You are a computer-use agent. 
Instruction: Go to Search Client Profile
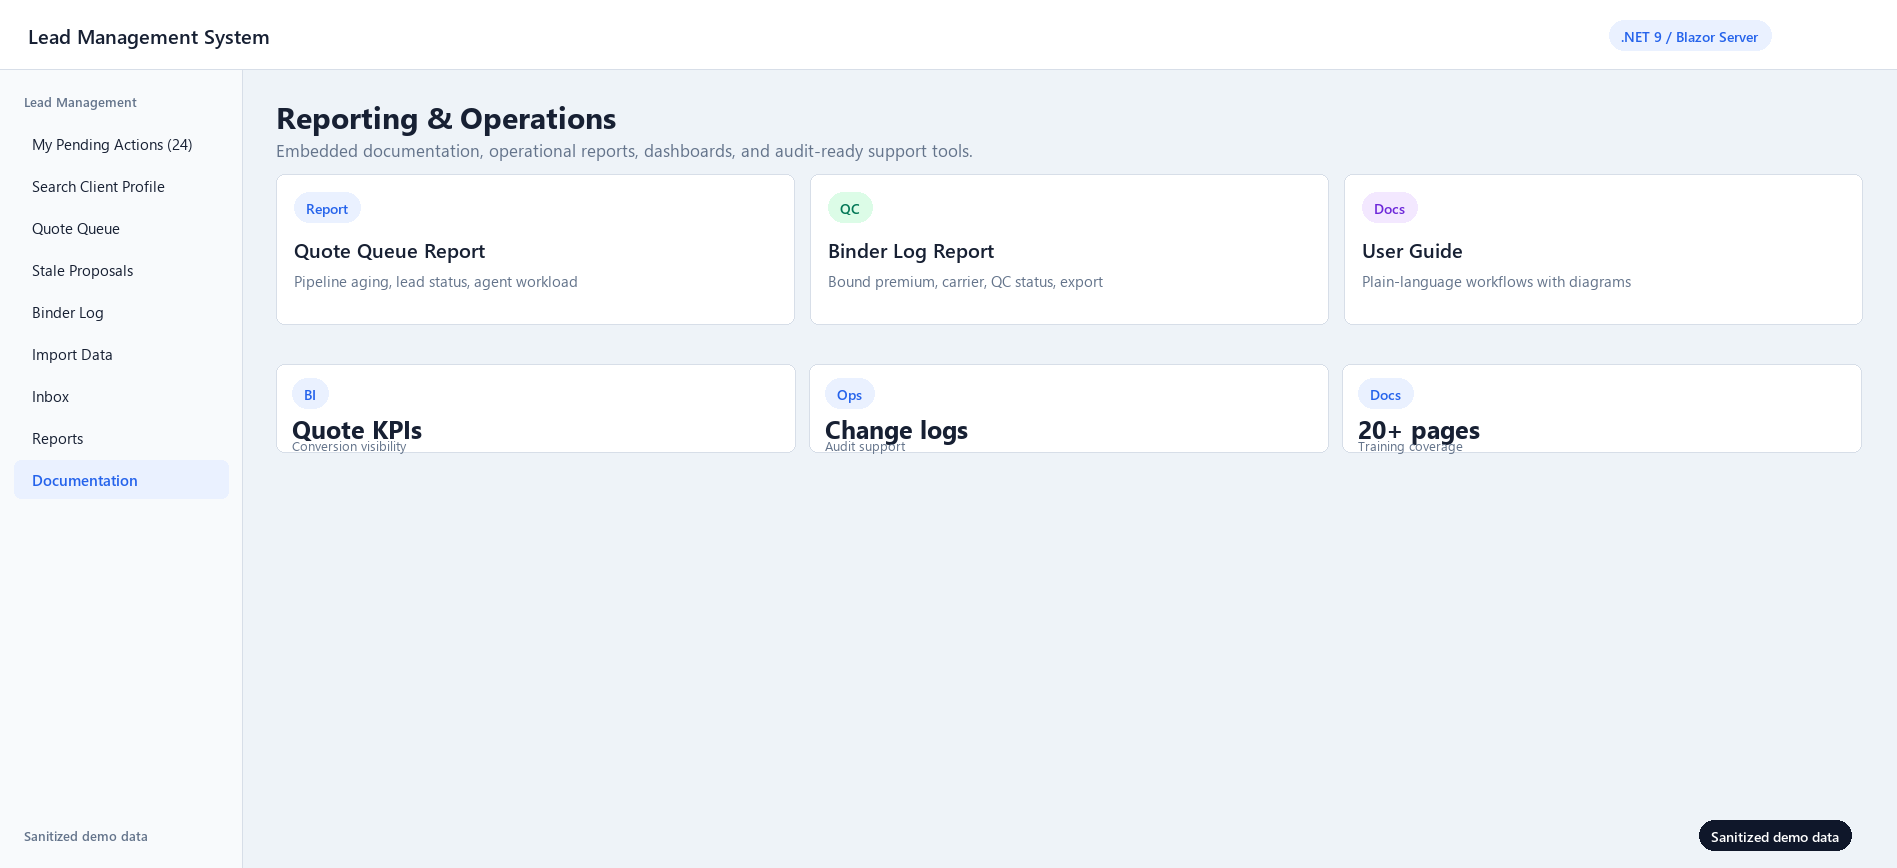pyautogui.click(x=121, y=187)
